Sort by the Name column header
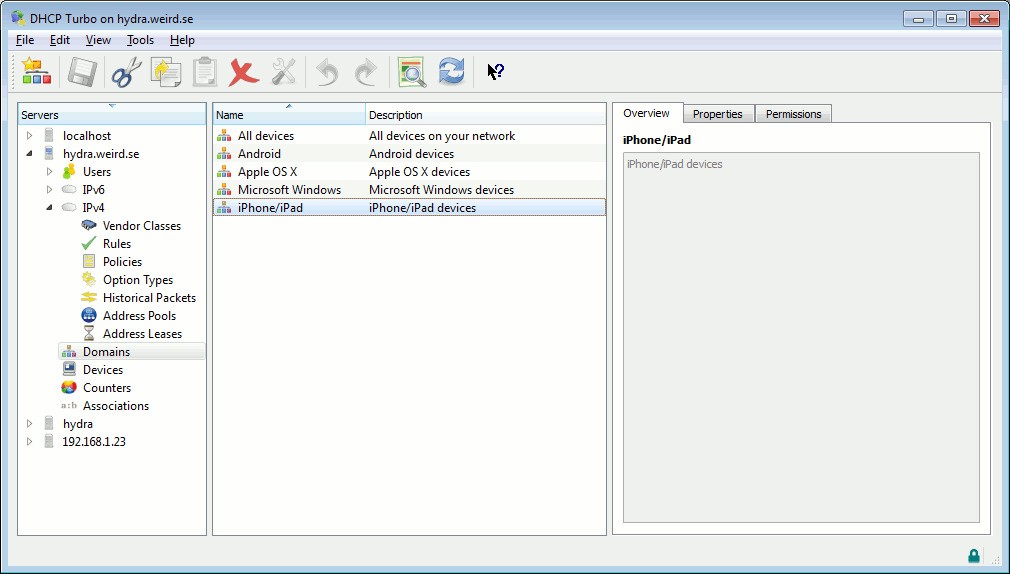 coord(289,115)
